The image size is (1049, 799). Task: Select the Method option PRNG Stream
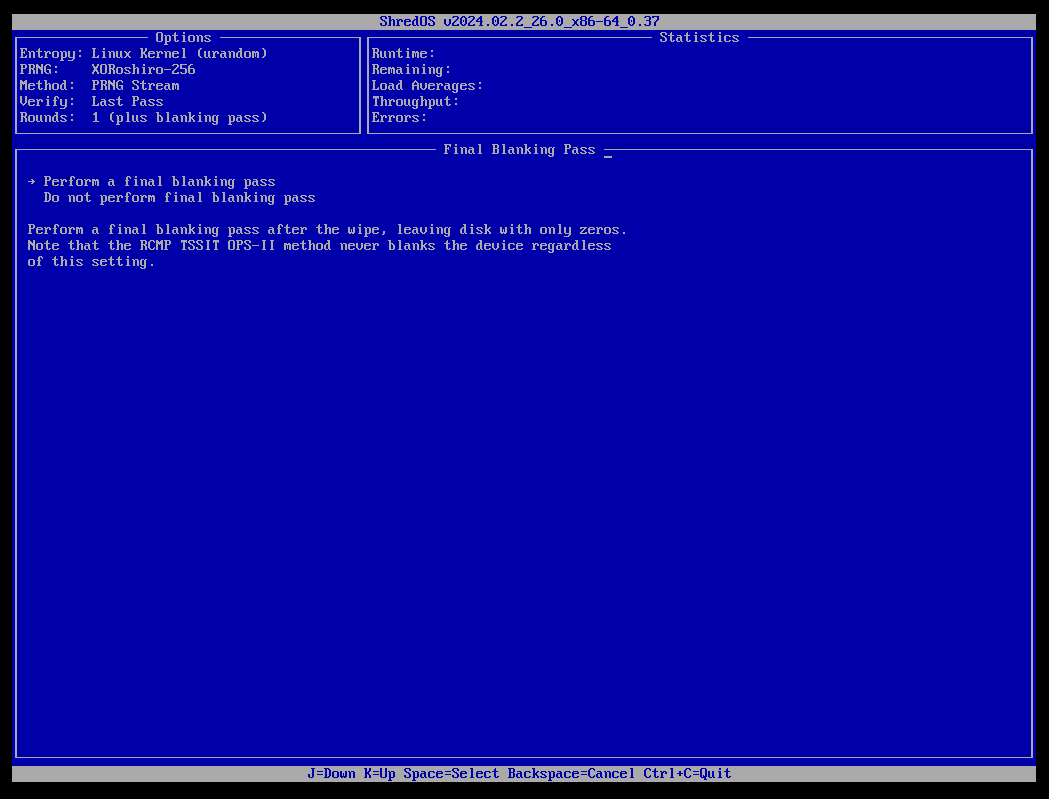click(135, 85)
